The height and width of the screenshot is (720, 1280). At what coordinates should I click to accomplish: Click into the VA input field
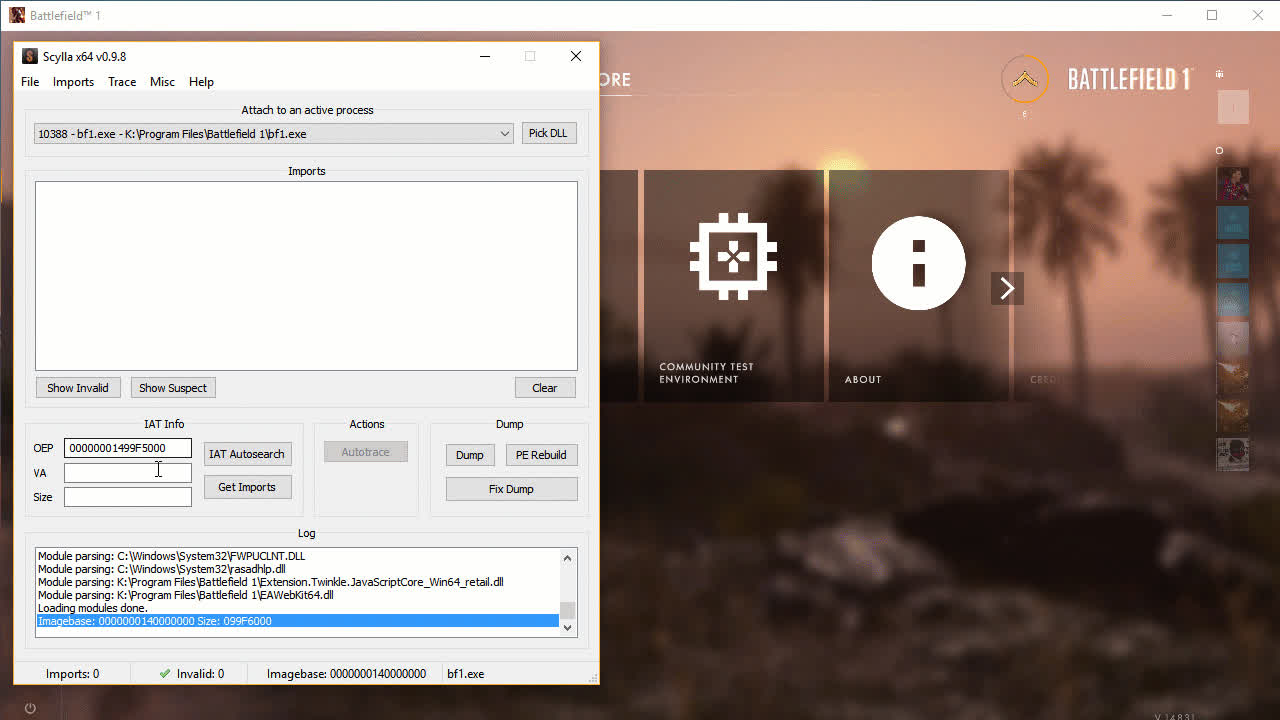pyautogui.click(x=127, y=473)
